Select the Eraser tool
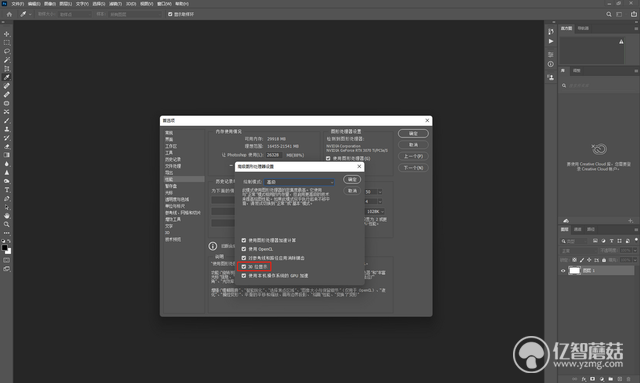 click(7, 147)
